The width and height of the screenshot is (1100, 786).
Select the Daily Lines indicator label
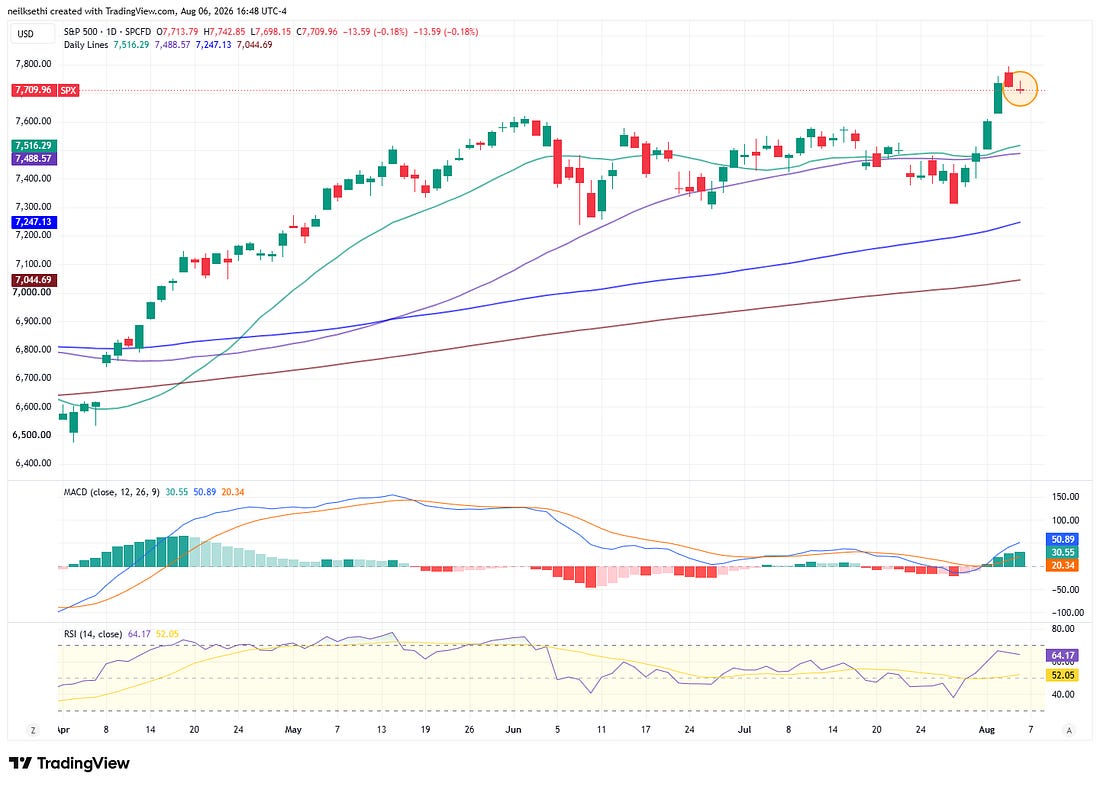coord(86,44)
